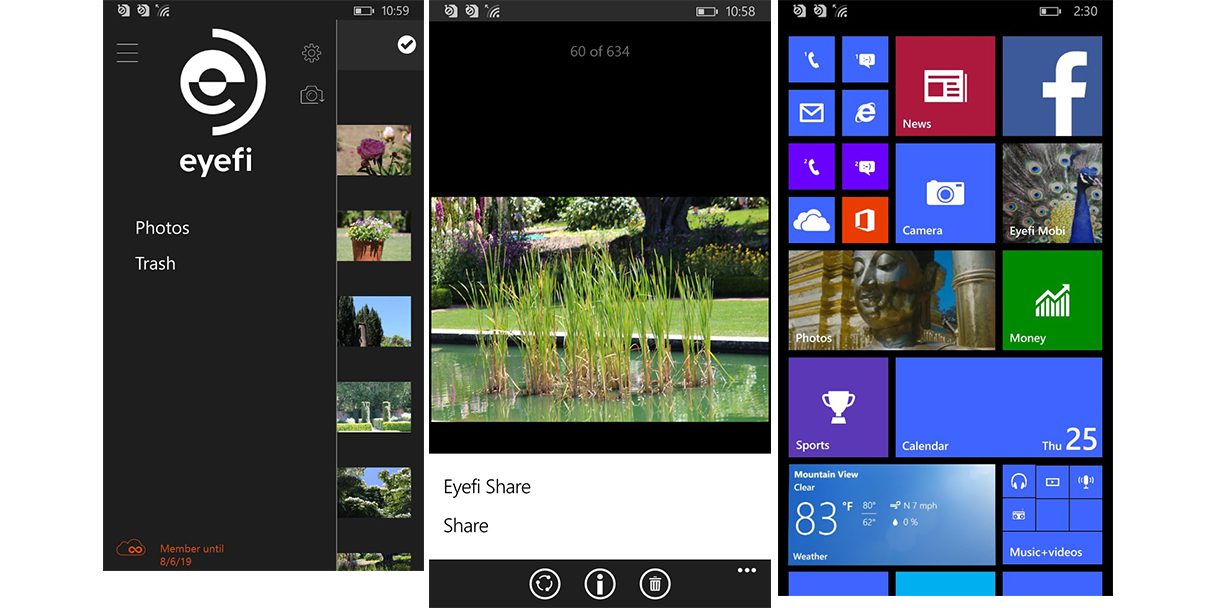
Task: Tap the video icon in the Music+videos tile
Action: 1052,482
